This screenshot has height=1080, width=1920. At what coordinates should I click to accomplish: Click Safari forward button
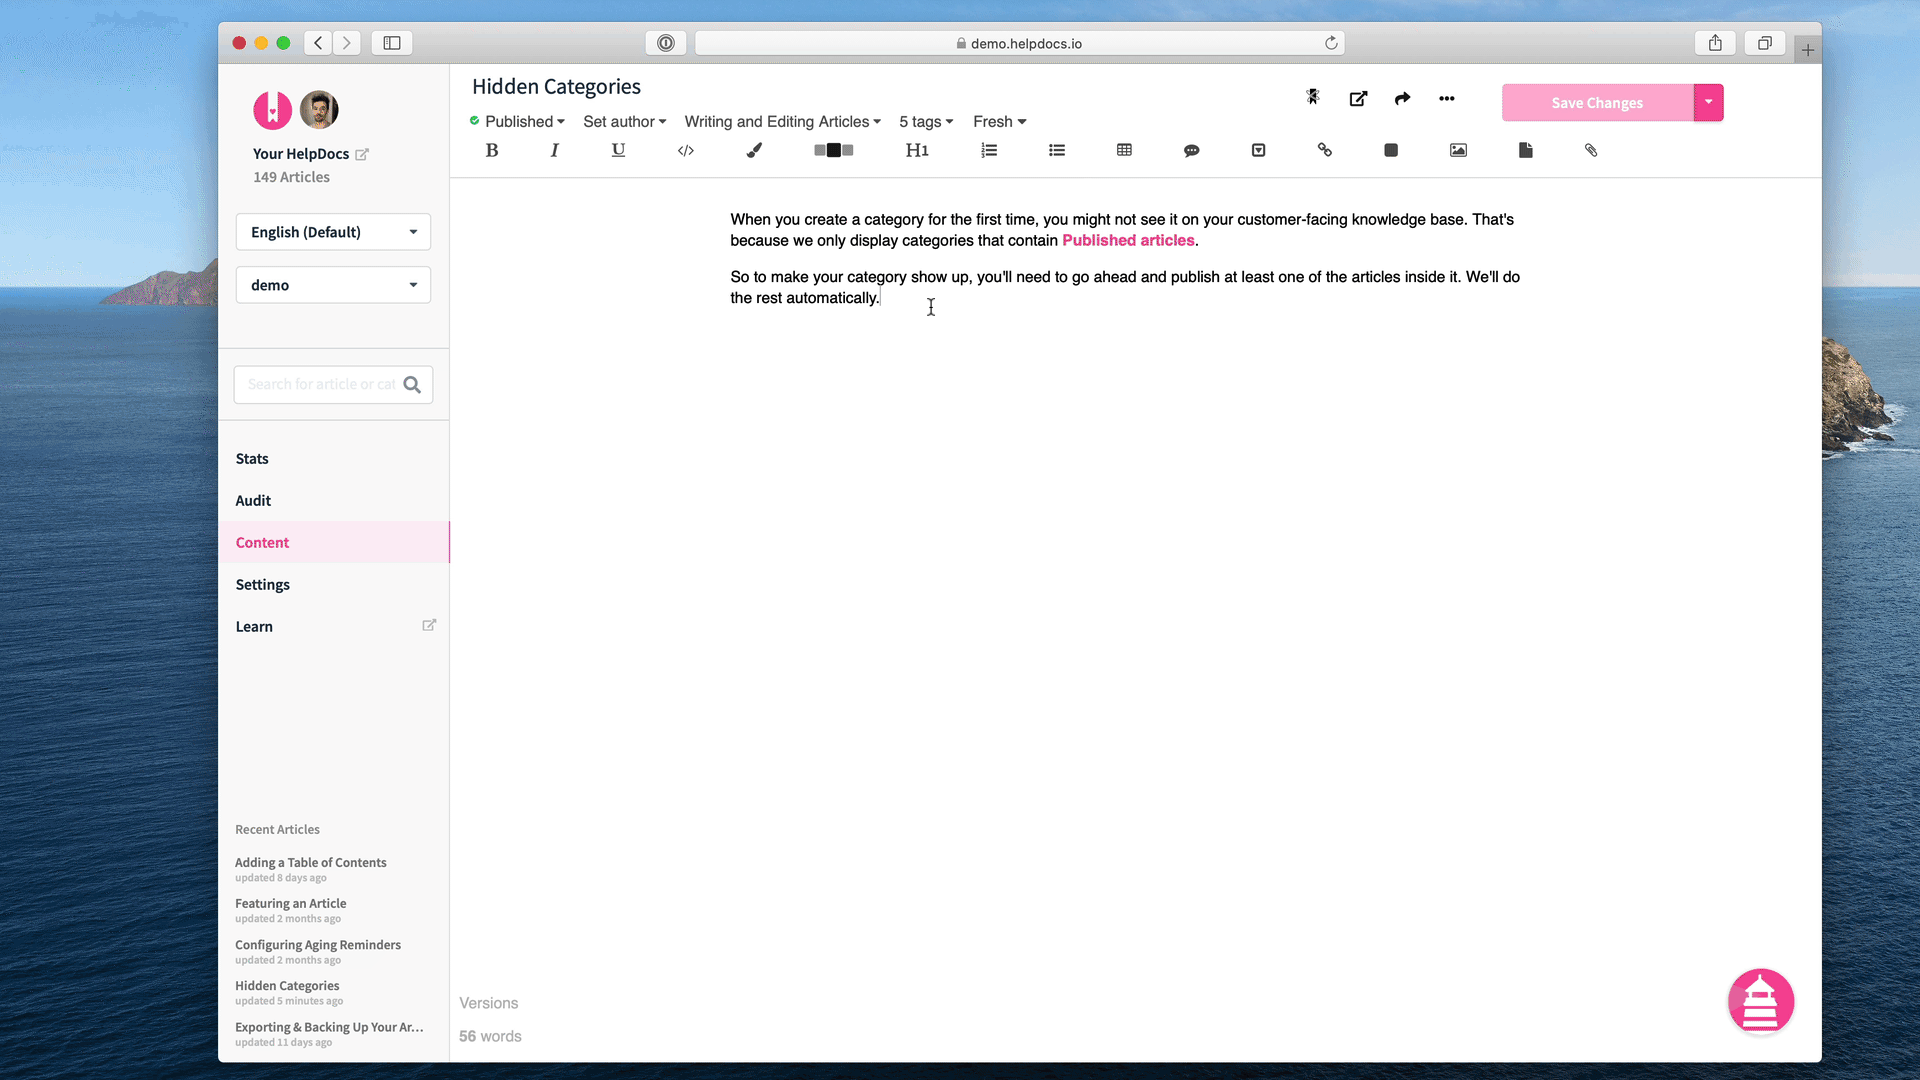pyautogui.click(x=346, y=43)
